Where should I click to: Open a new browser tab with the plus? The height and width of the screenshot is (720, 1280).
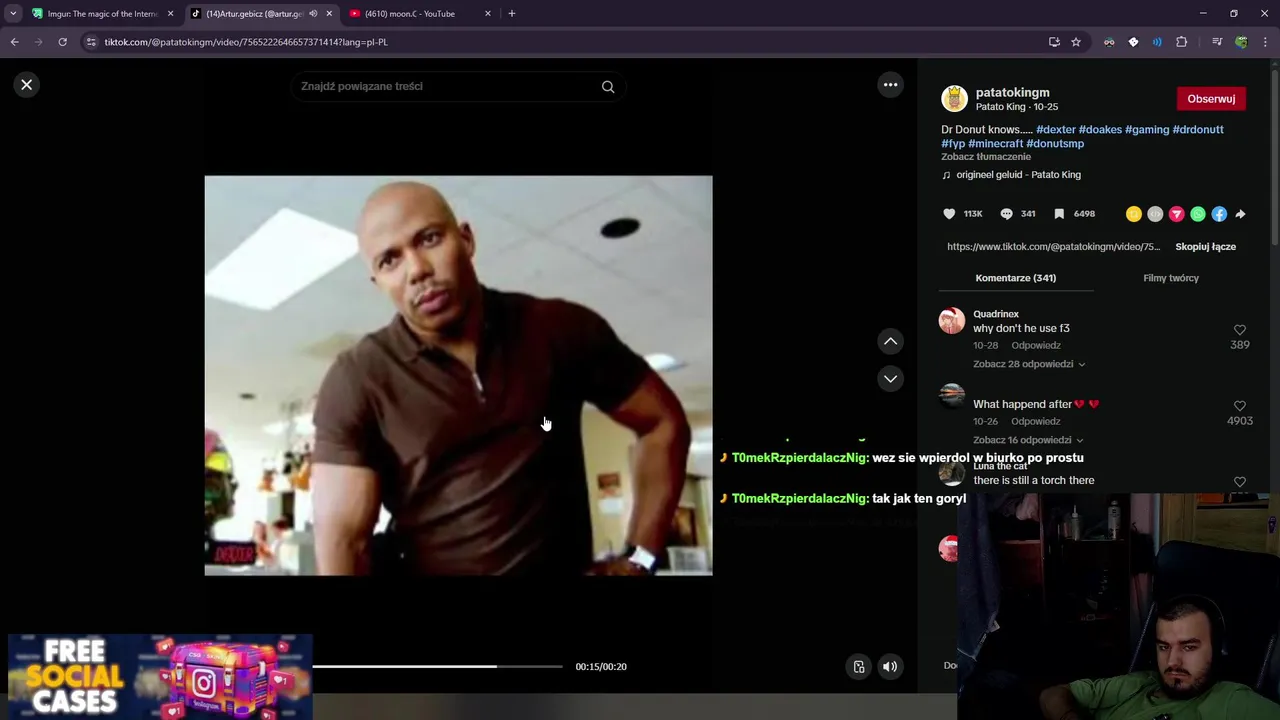click(x=512, y=14)
